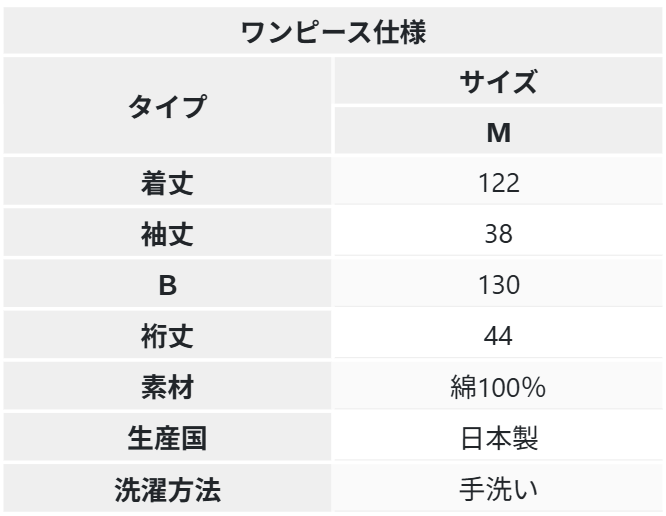Viewport: 666px width, 516px height.
Task: Select the 38 sleeve value
Action: click(x=498, y=234)
